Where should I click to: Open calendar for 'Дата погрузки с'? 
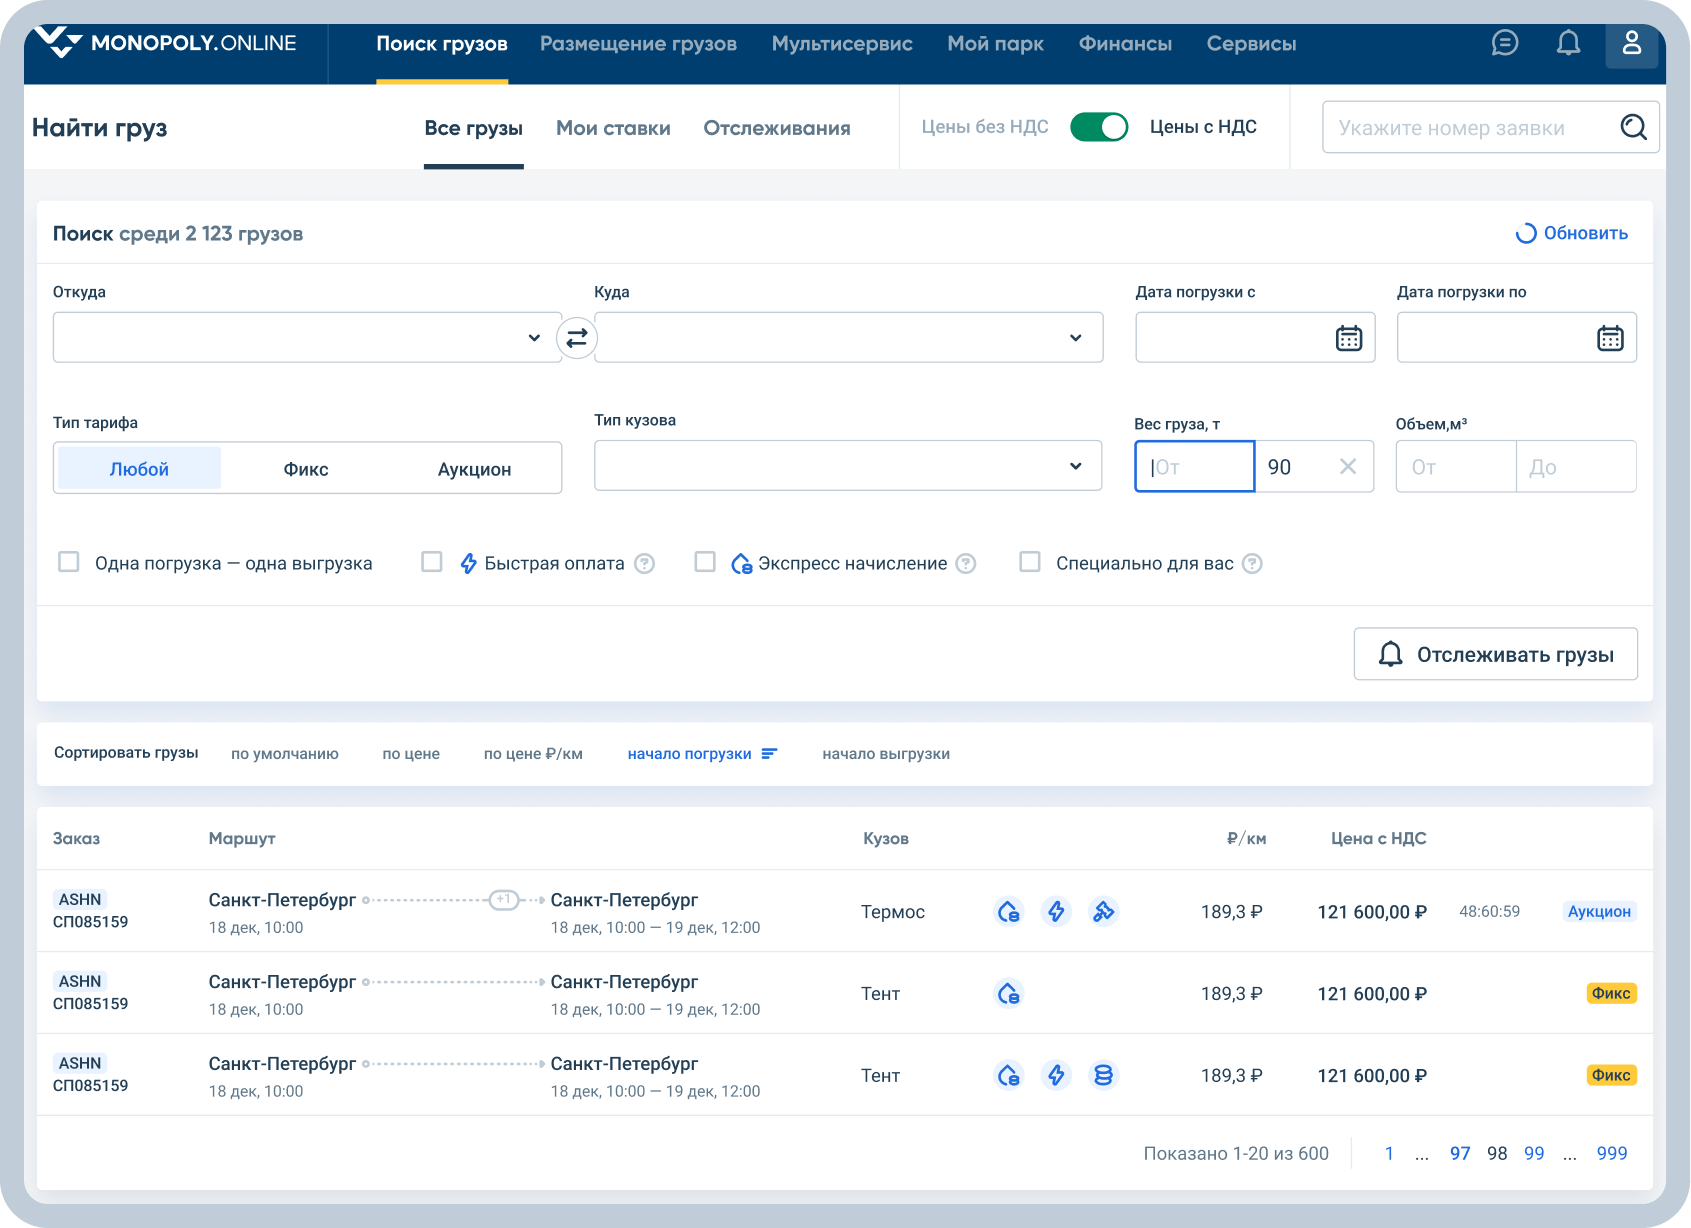point(1348,338)
